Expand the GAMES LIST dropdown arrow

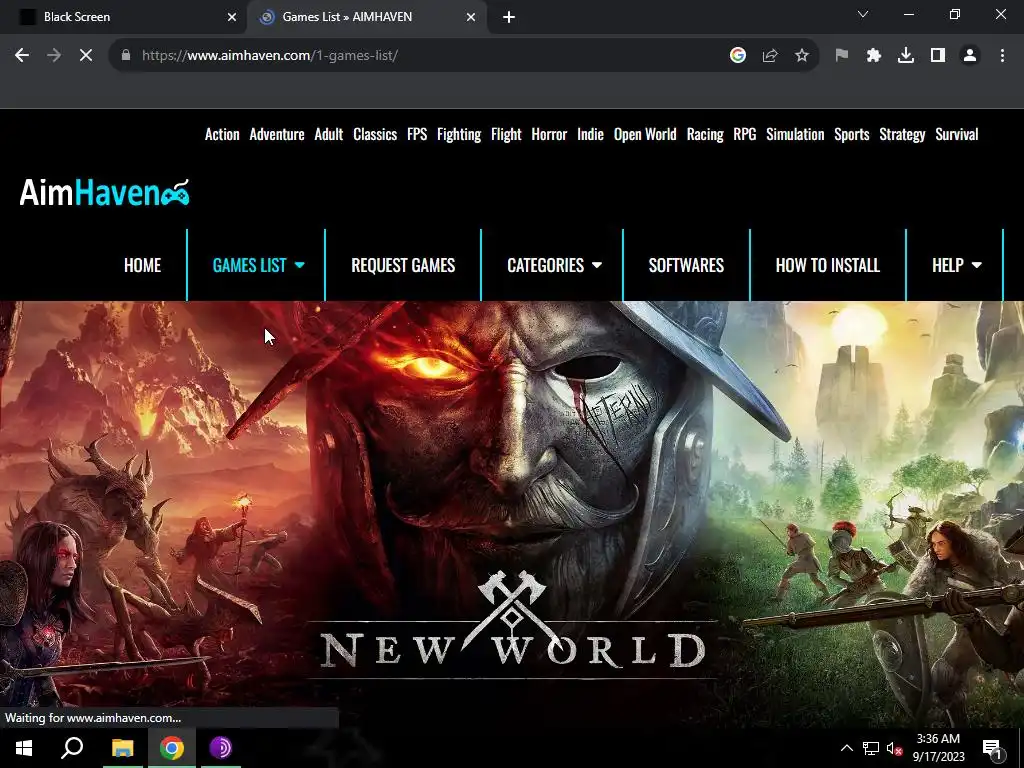point(300,265)
